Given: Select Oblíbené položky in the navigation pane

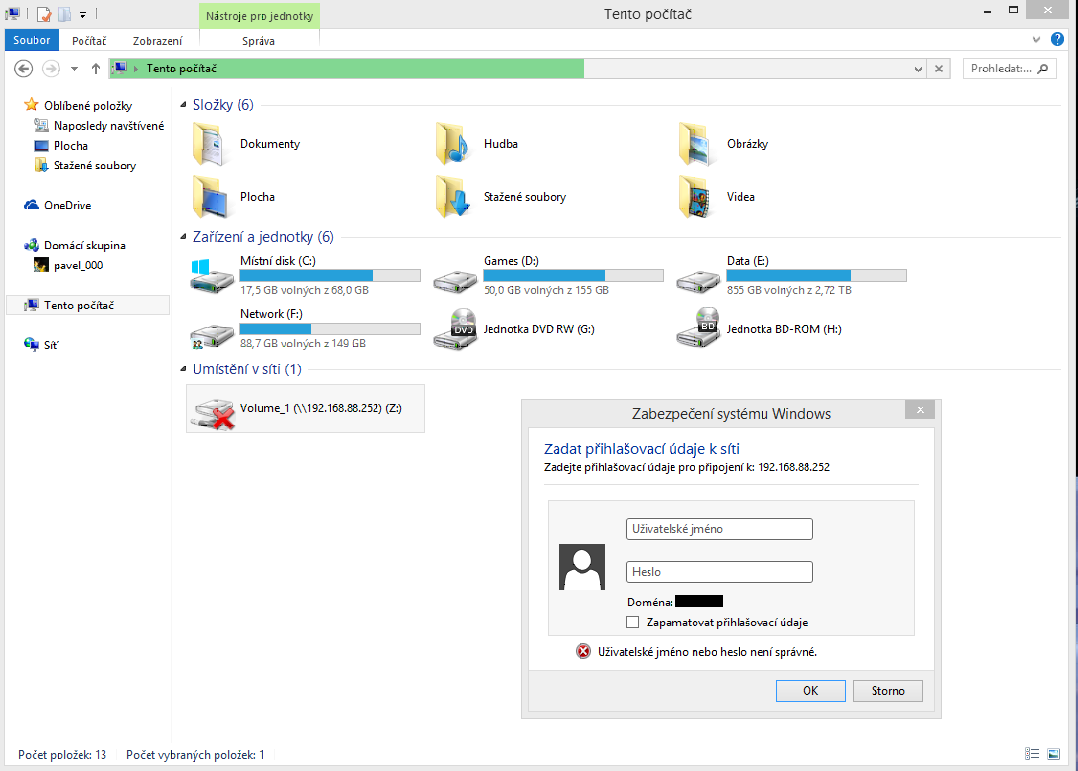Looking at the screenshot, I should 88,105.
